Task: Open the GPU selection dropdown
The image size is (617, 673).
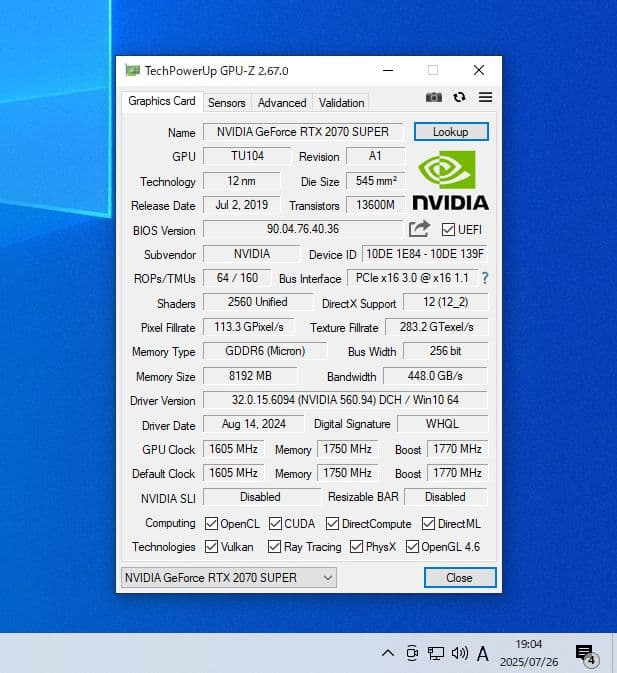Action: [x=229, y=578]
